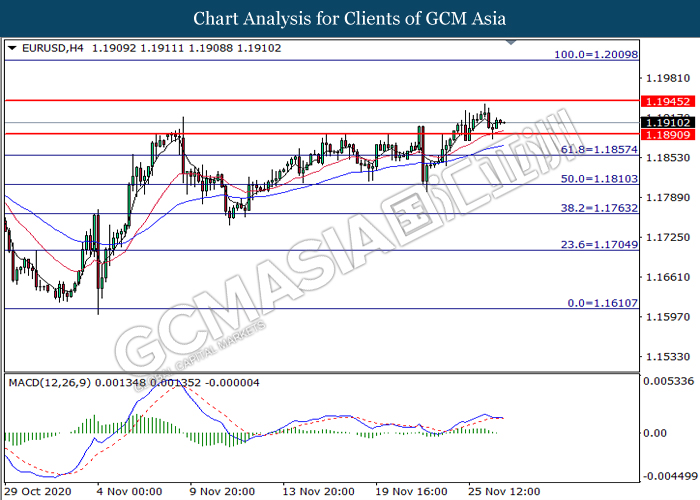
Task: Click the 0.005336 MACD scale value
Action: [x=669, y=381]
